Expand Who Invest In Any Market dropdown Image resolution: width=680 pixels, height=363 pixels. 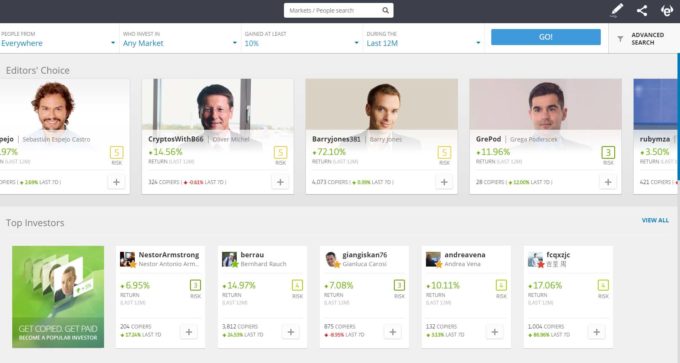[x=180, y=39]
